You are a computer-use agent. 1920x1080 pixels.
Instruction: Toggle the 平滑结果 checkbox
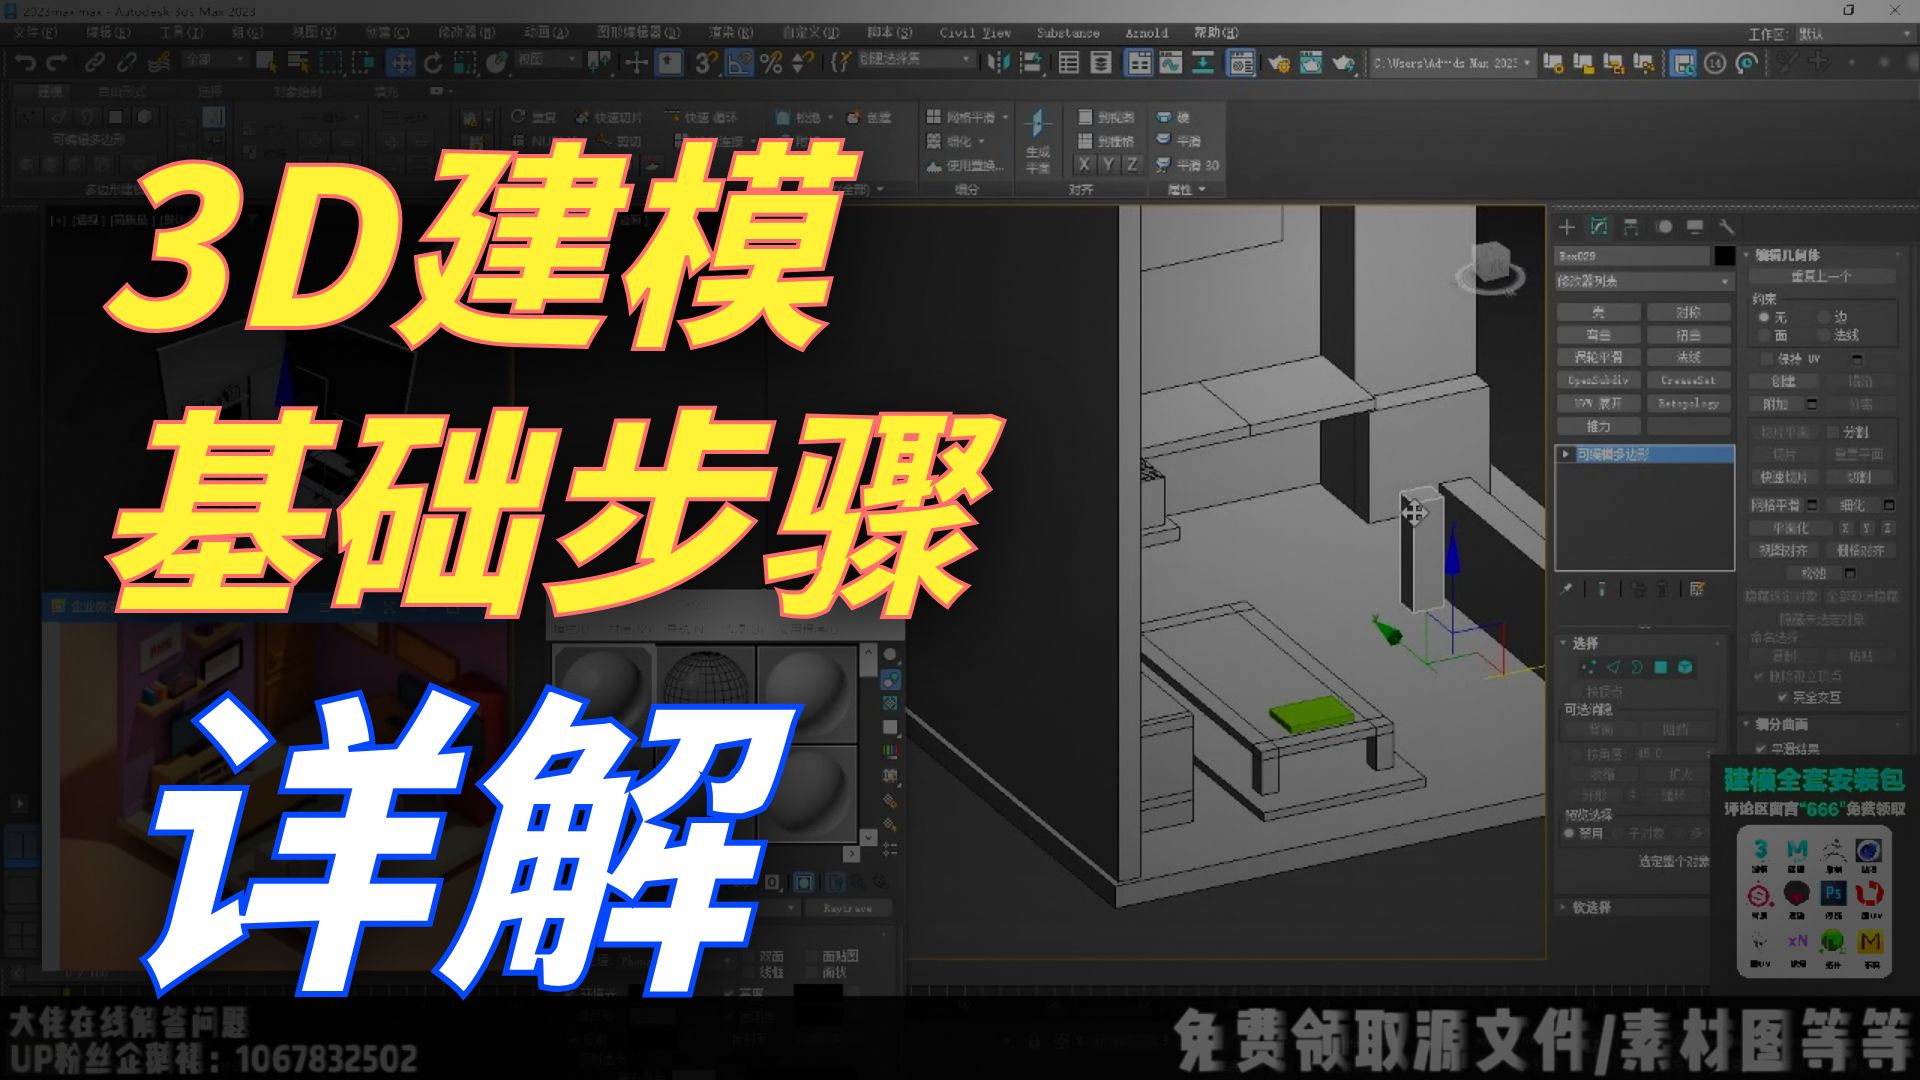click(x=1761, y=748)
